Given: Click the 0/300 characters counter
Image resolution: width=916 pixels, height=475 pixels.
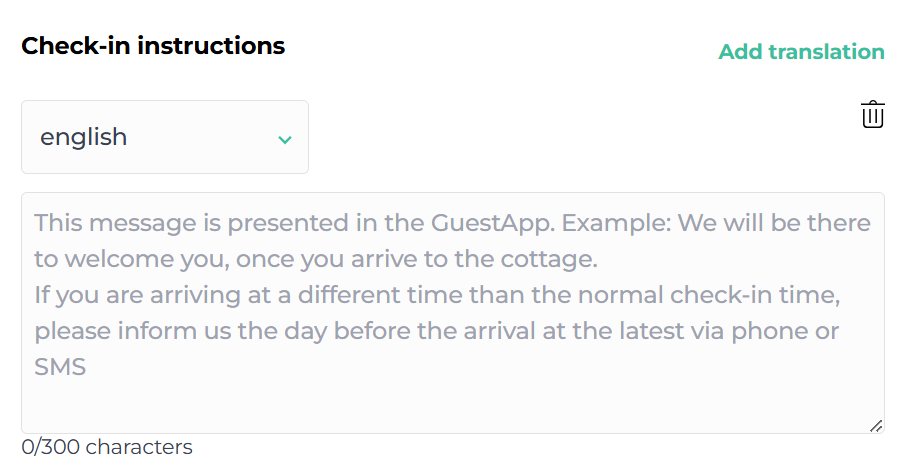Looking at the screenshot, I should coord(107,447).
